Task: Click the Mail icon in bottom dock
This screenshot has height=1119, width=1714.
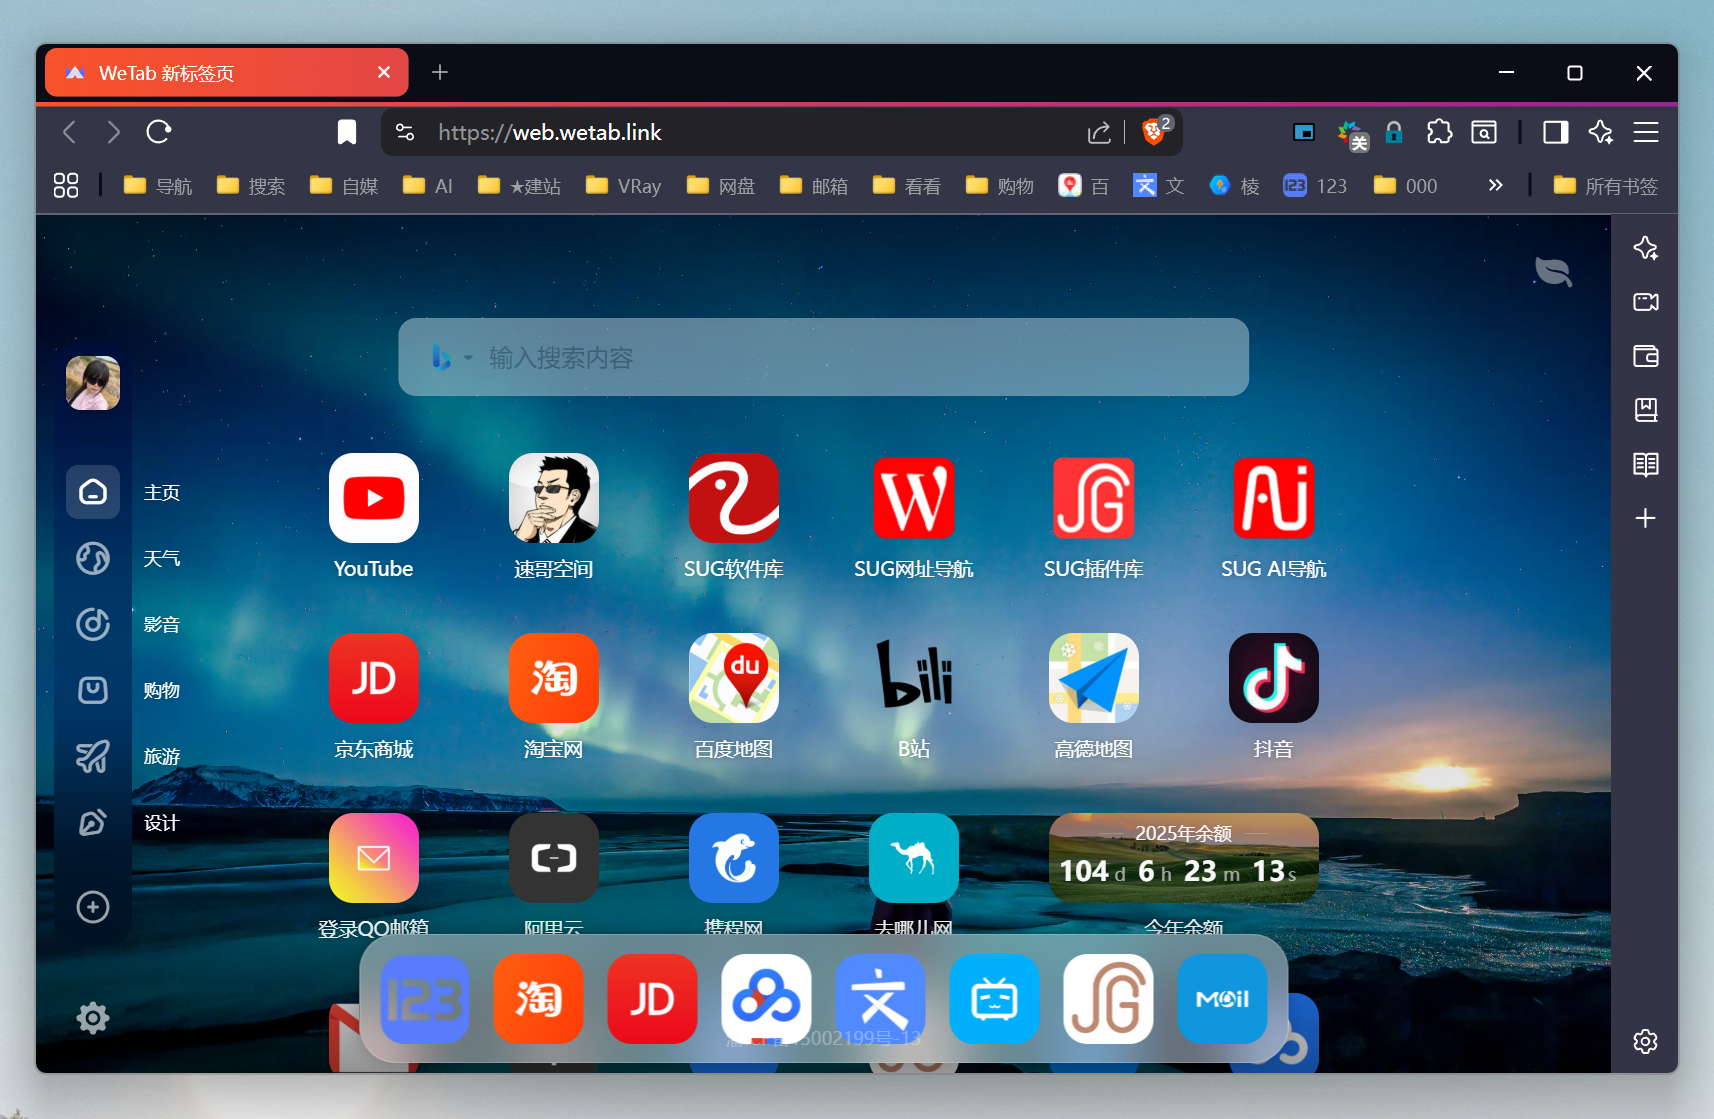Action: (x=1221, y=998)
